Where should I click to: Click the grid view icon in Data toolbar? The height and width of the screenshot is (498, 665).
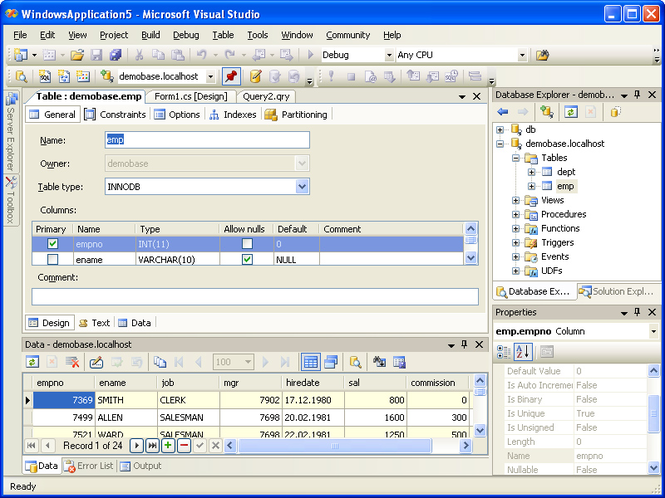[x=310, y=362]
